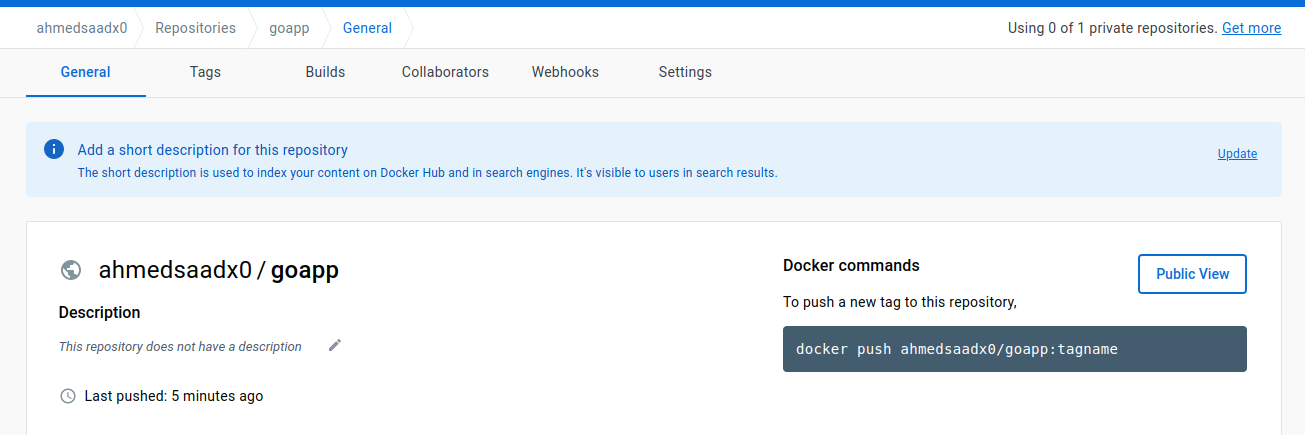Screen dimensions: 1305x435
Task: Click the goapp breadcrumb
Action: coord(289,28)
